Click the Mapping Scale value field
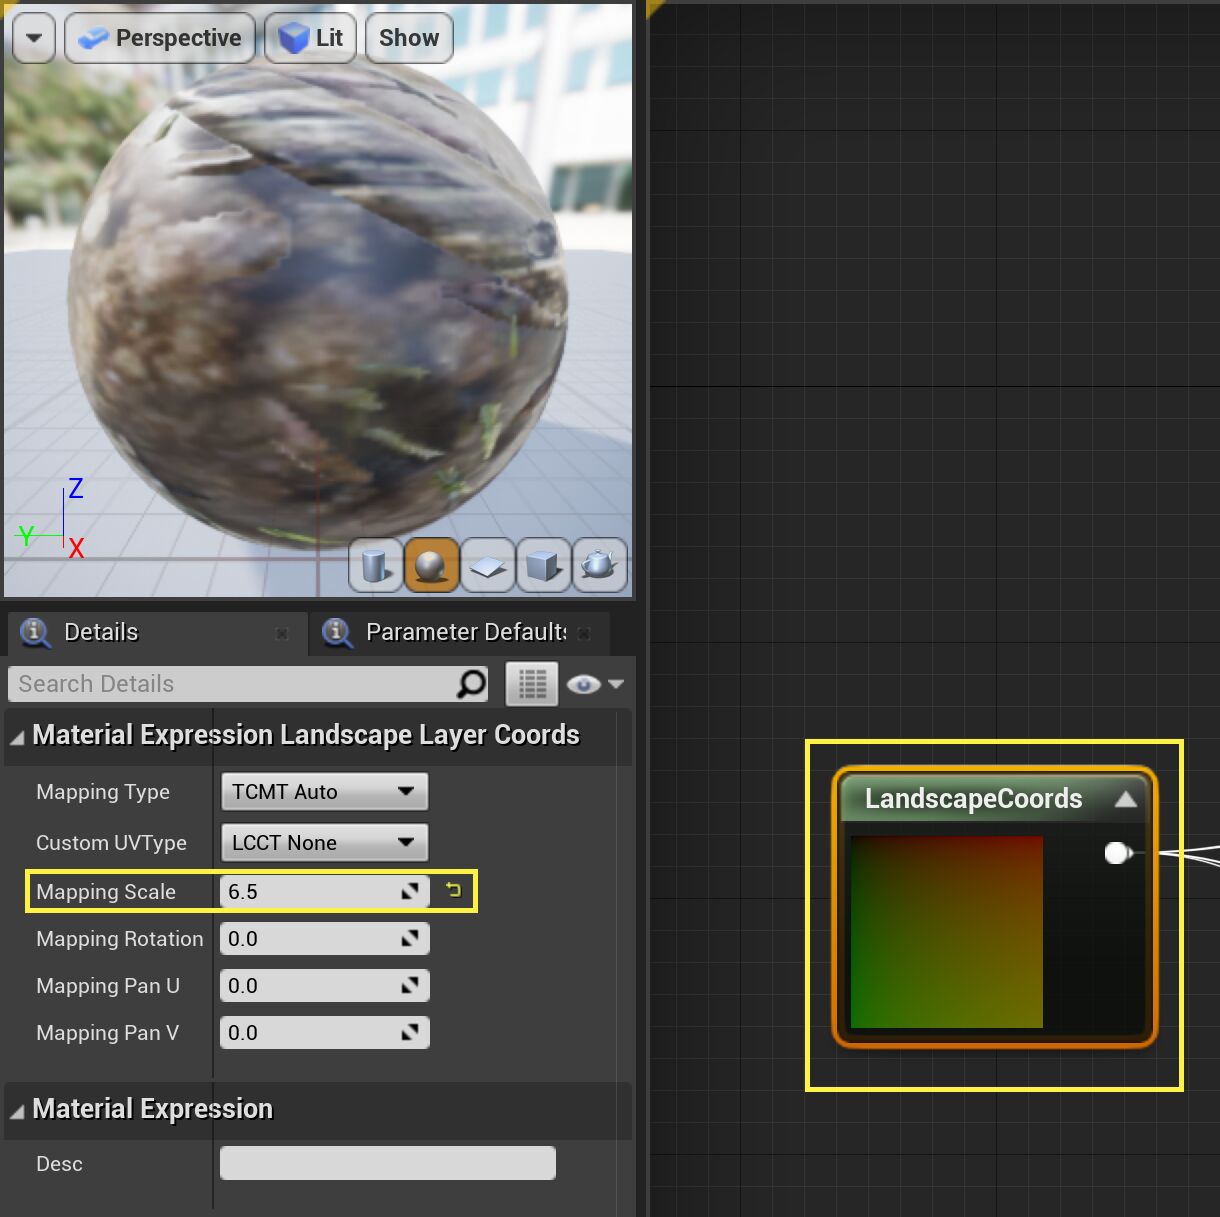Image resolution: width=1220 pixels, height=1217 pixels. (310, 891)
